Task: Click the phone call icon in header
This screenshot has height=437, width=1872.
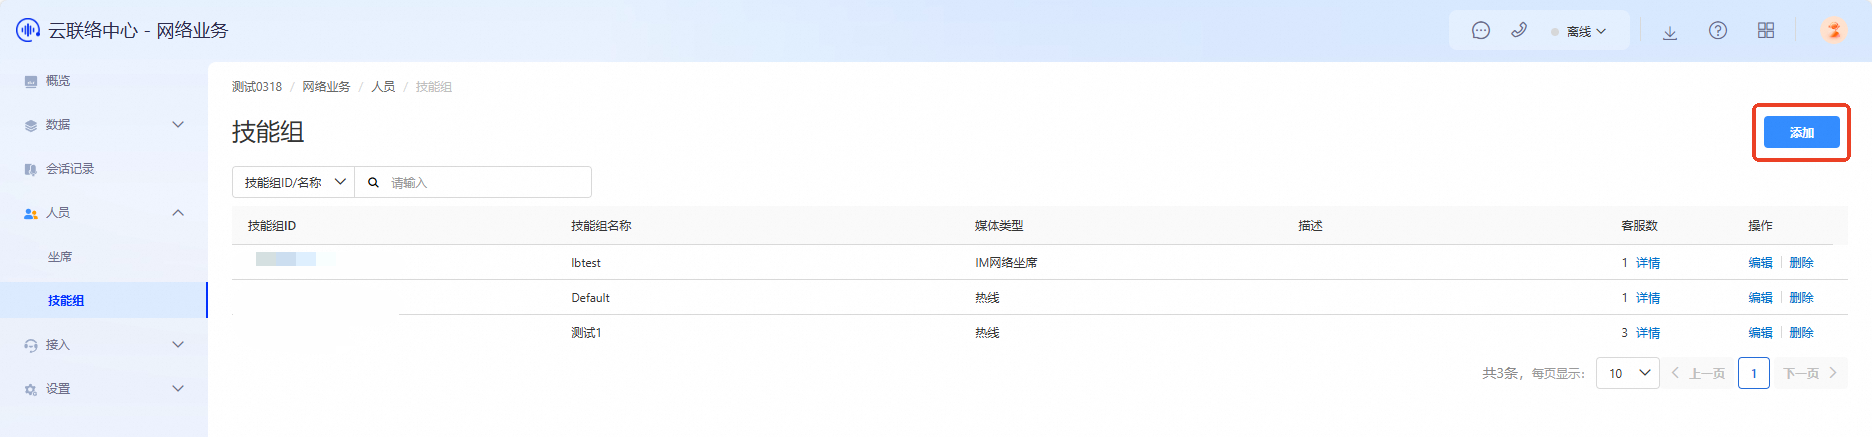Action: coord(1519,31)
